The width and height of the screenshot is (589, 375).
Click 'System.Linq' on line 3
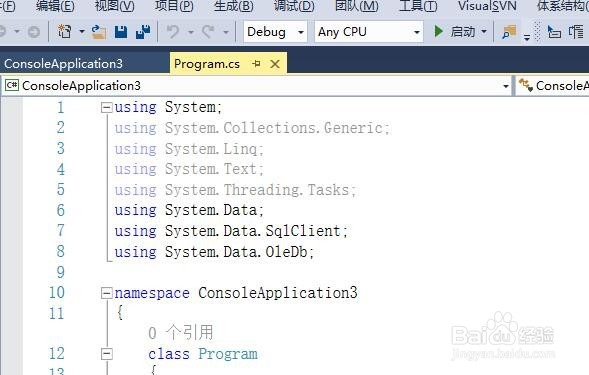(211, 149)
